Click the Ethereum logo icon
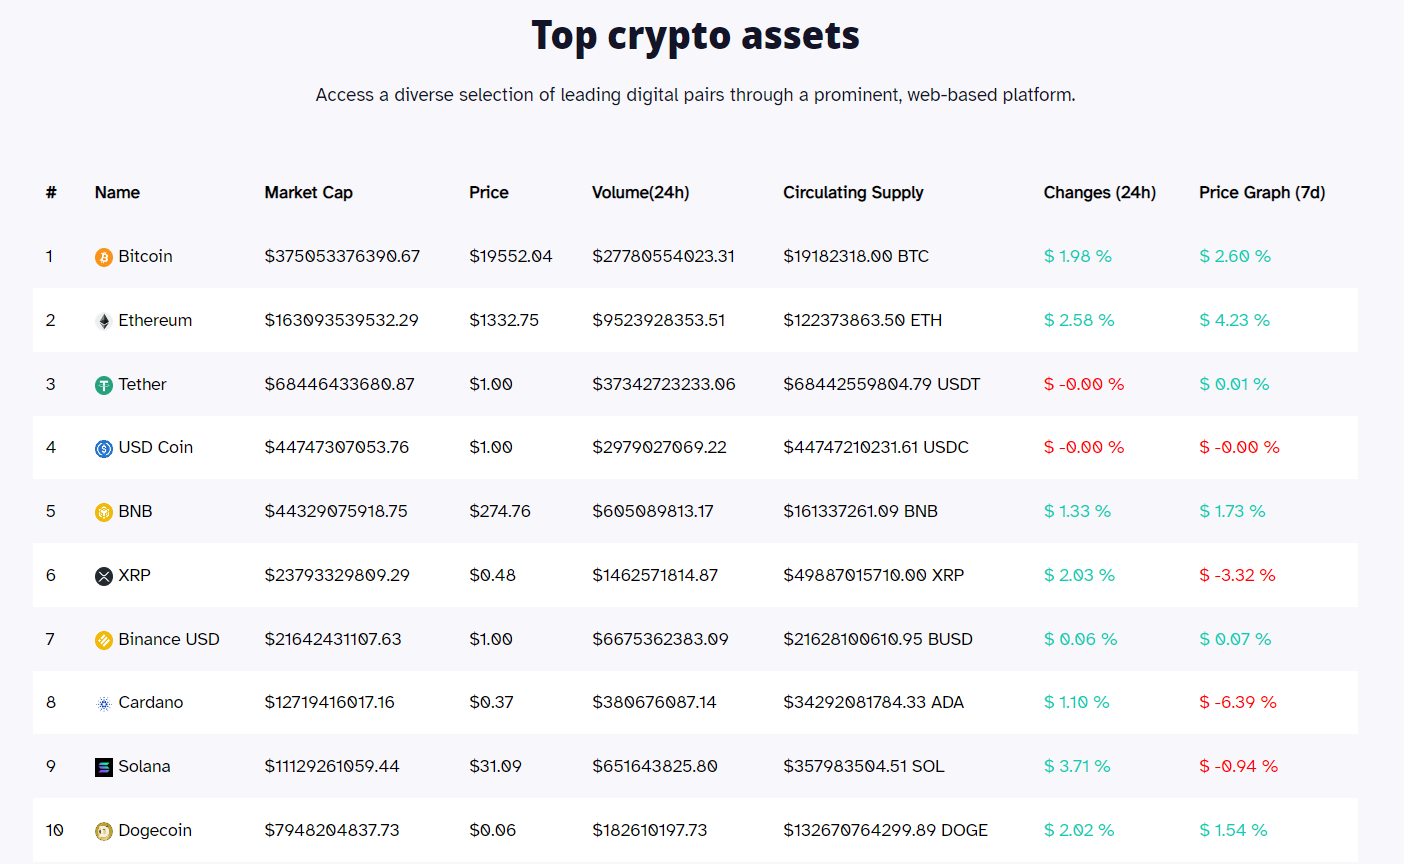This screenshot has width=1404, height=864. 104,321
